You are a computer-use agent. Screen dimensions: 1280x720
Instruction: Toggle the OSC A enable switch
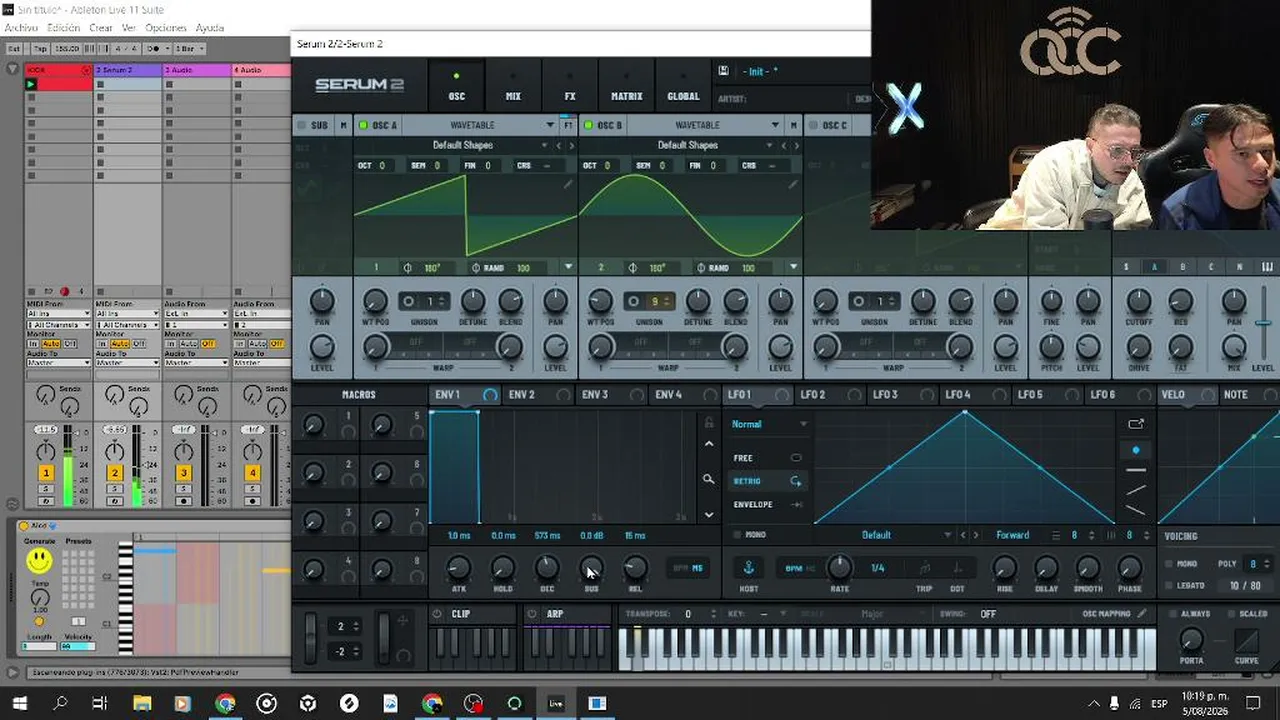(363, 125)
